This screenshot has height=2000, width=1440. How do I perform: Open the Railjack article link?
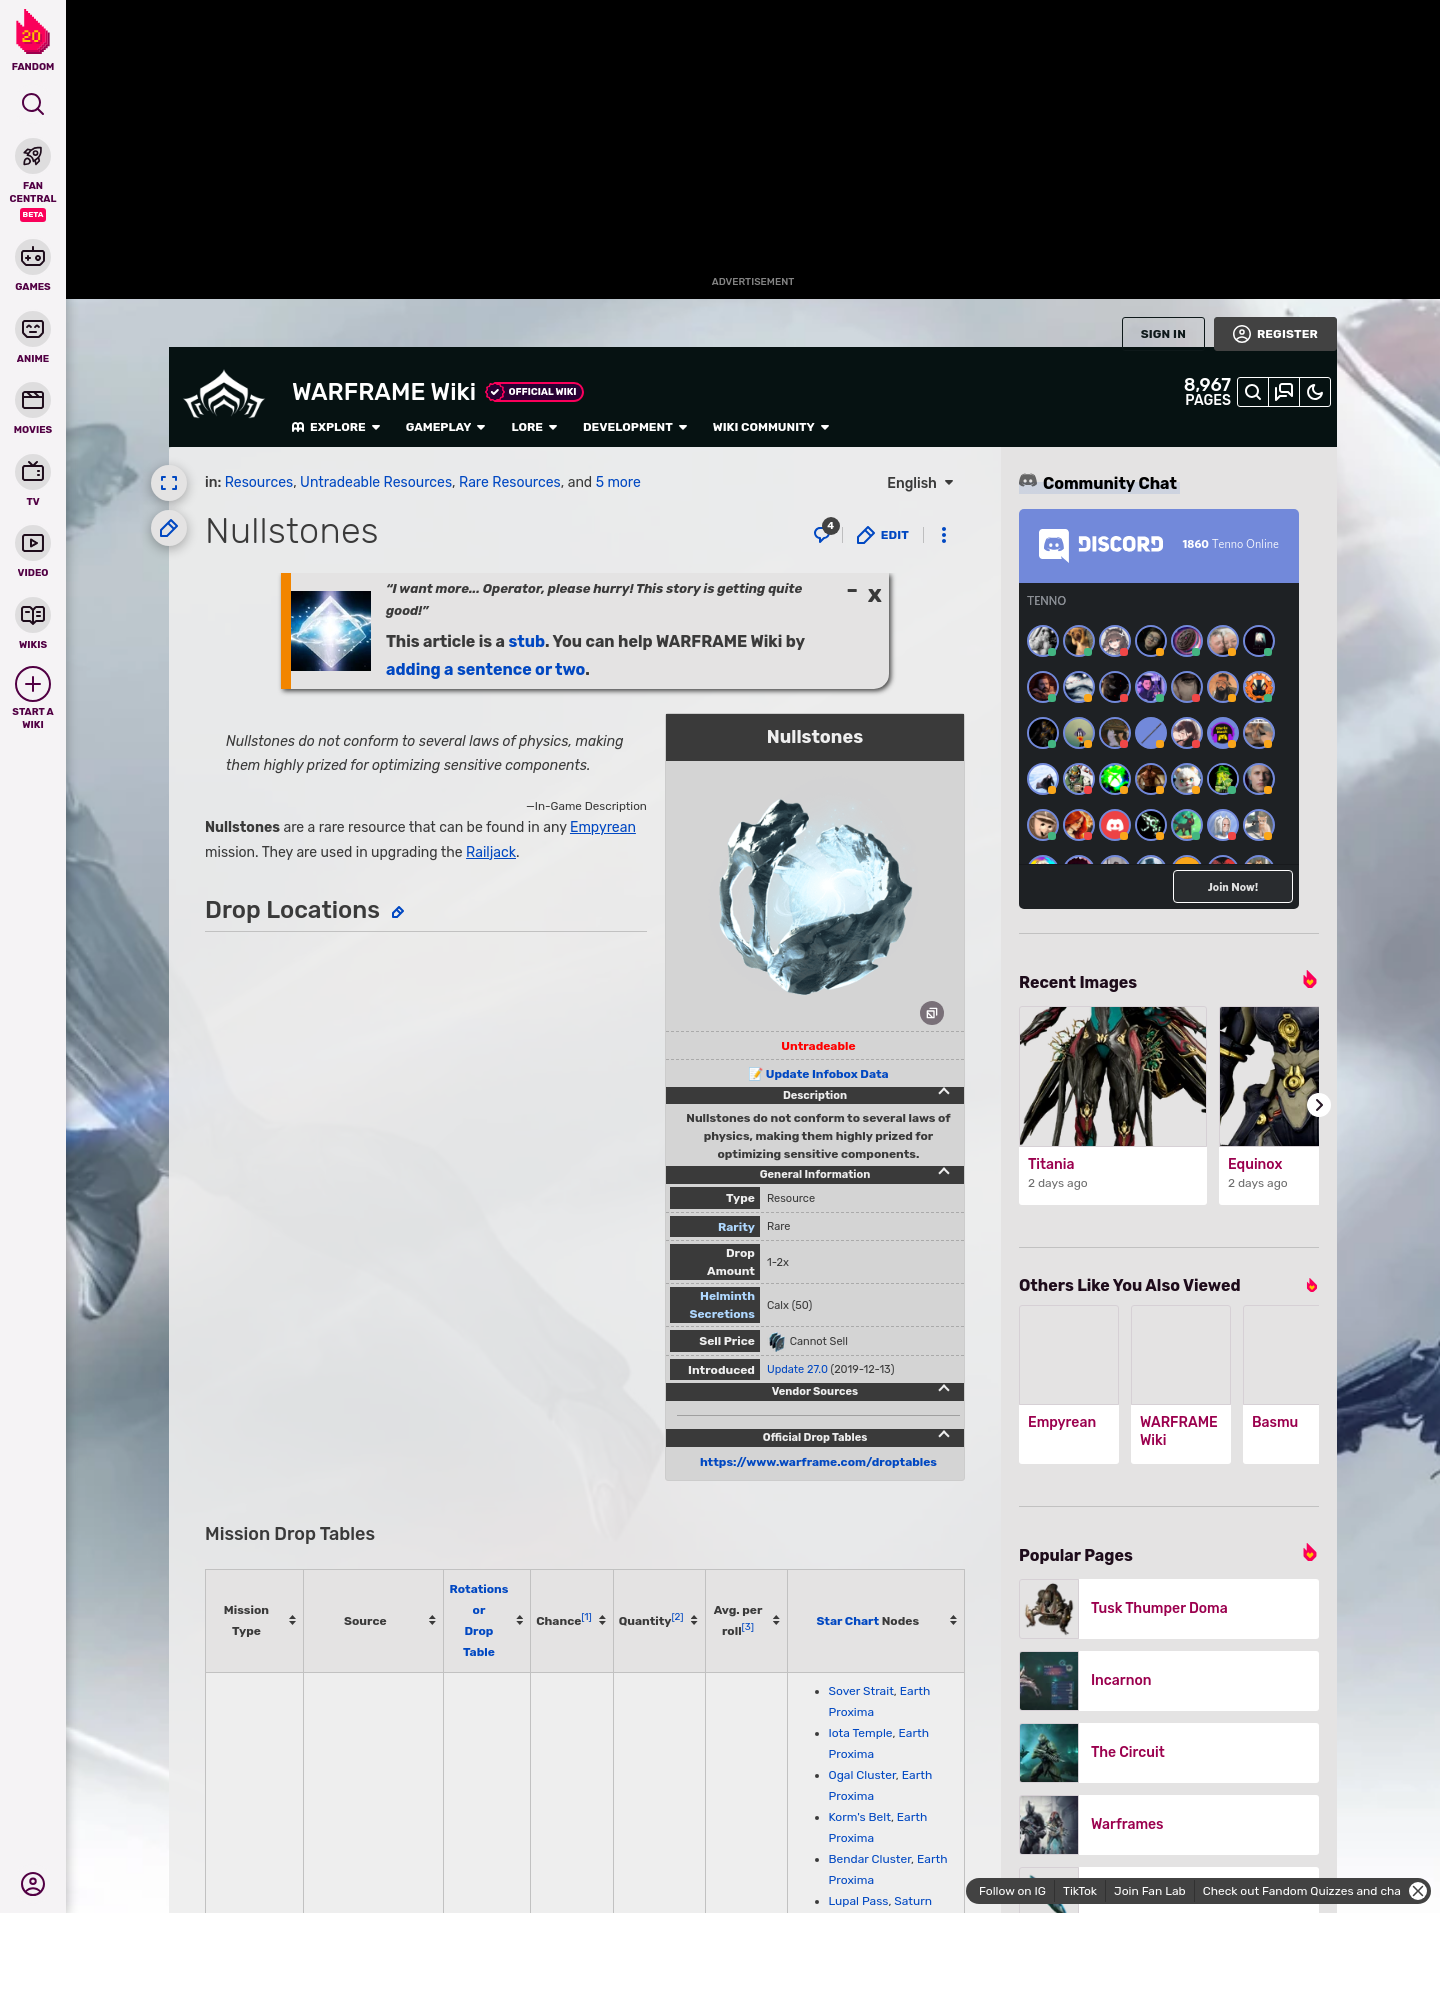[491, 852]
